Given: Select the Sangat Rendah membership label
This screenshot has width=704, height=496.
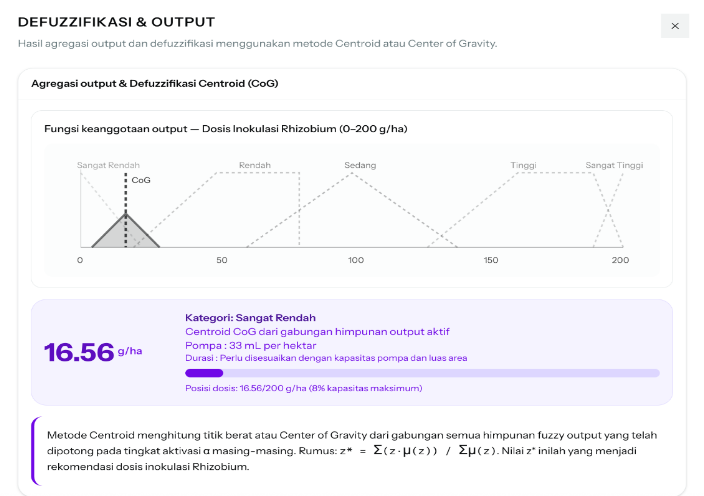Looking at the screenshot, I should pyautogui.click(x=108, y=165).
